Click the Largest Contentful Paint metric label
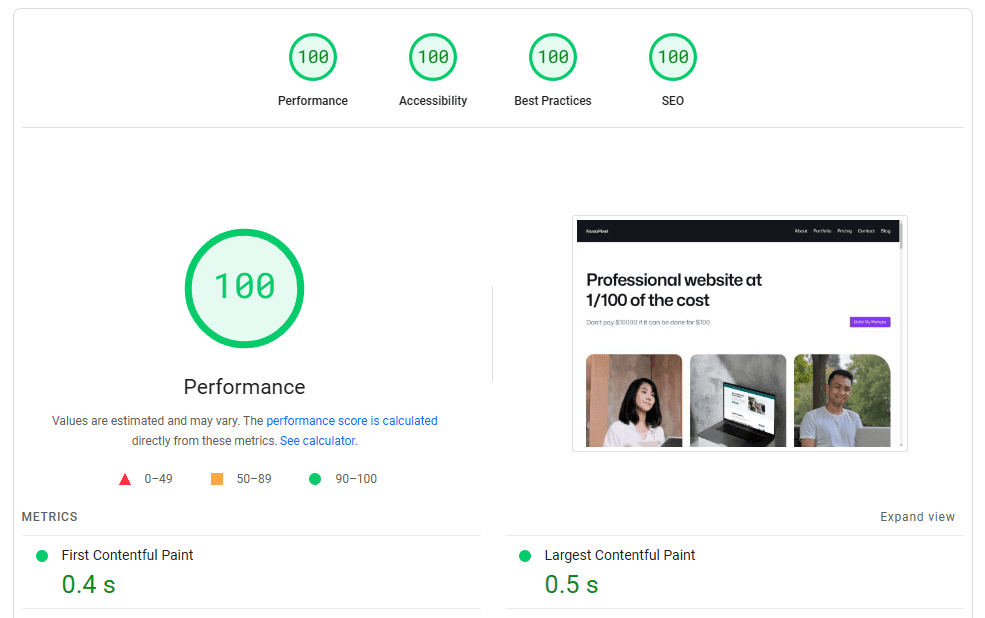The width and height of the screenshot is (985, 618). [619, 555]
